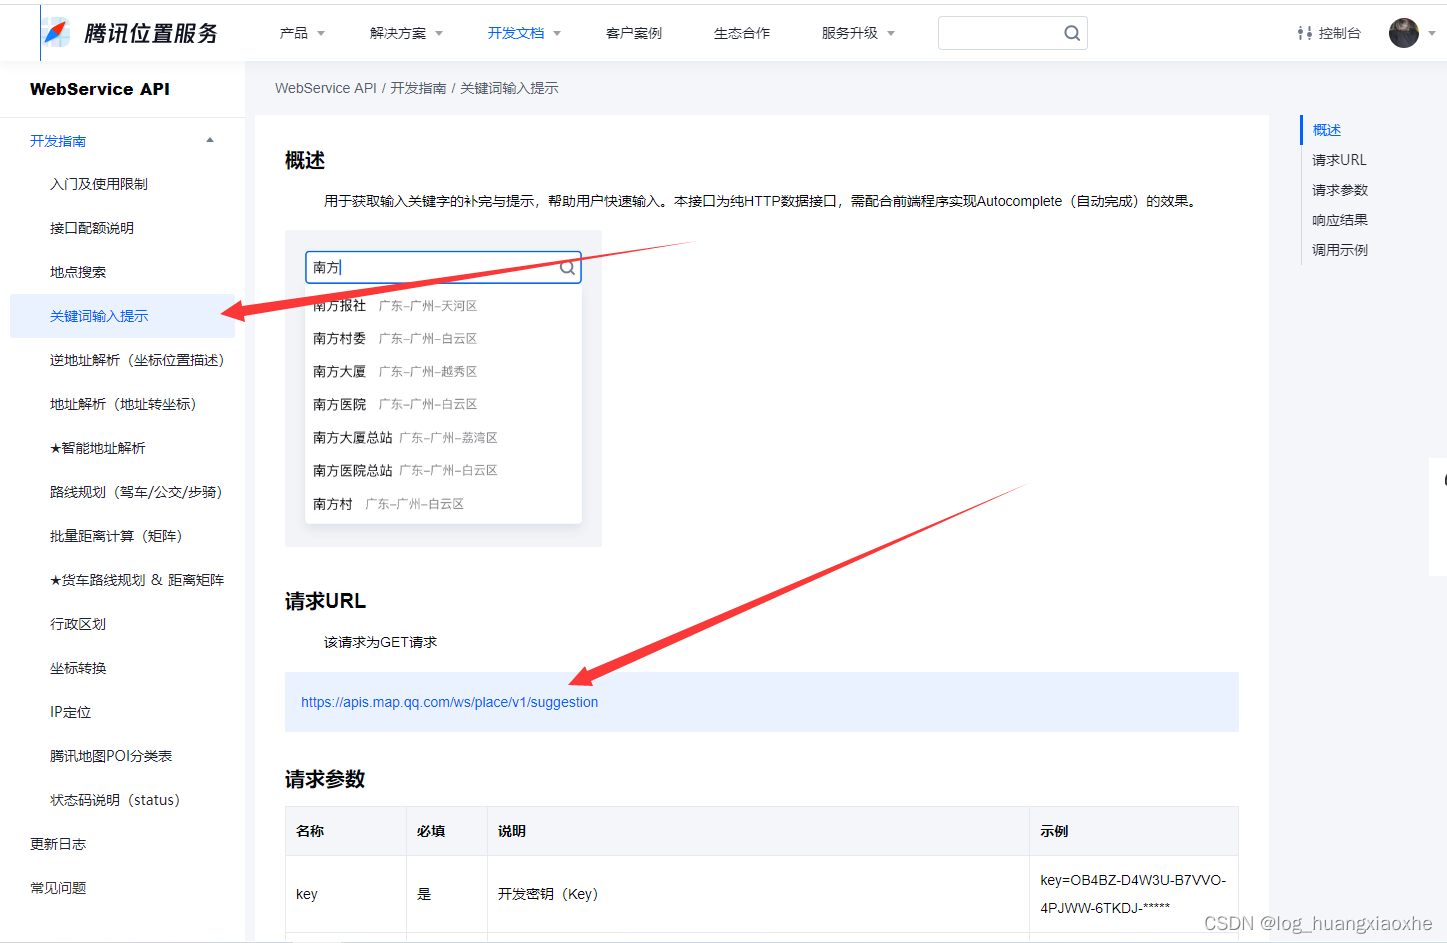Click the search magnifier icon in header
This screenshot has height=943, width=1447.
1072,33
